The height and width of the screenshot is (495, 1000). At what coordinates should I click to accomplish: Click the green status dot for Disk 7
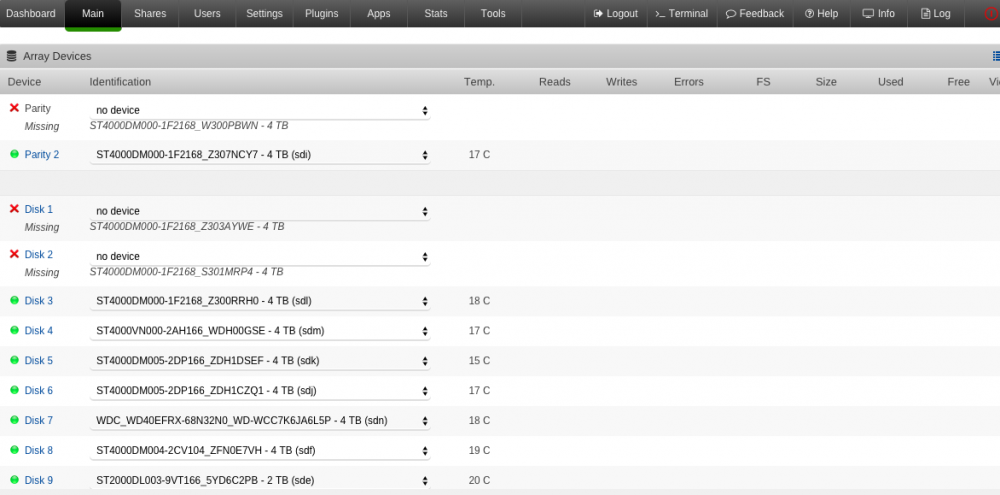15,420
